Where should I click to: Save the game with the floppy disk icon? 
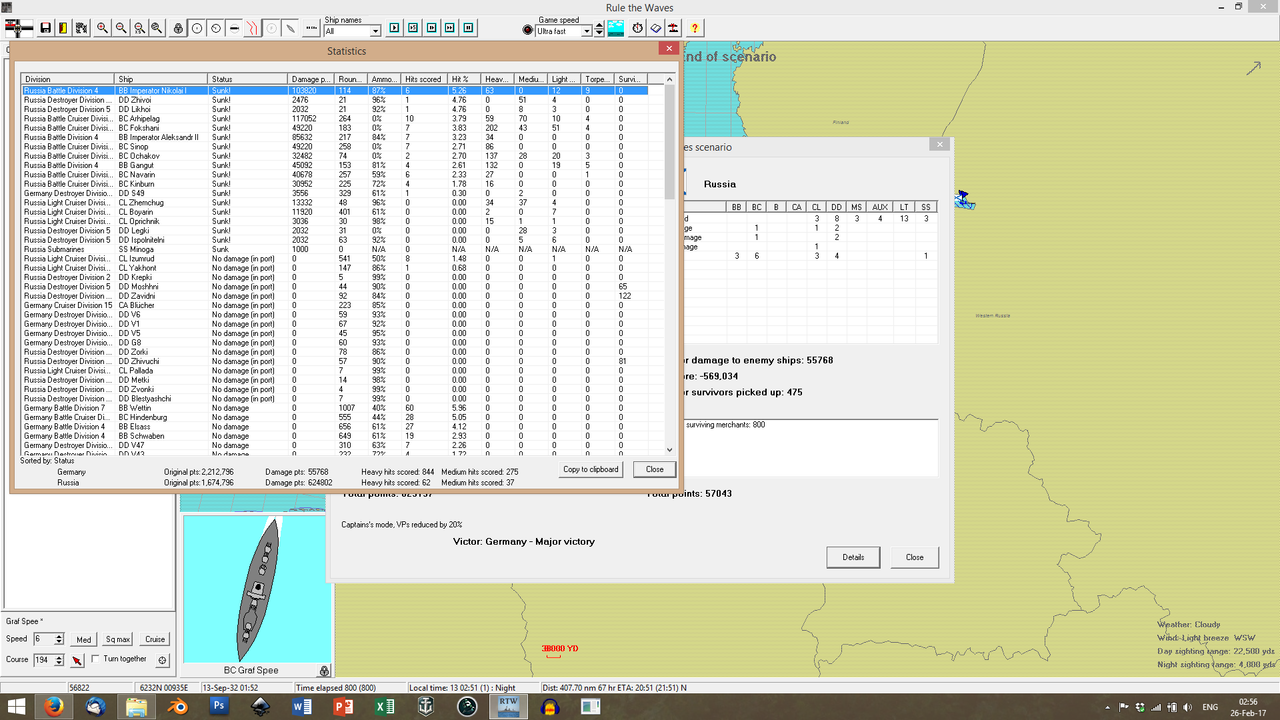[x=44, y=28]
